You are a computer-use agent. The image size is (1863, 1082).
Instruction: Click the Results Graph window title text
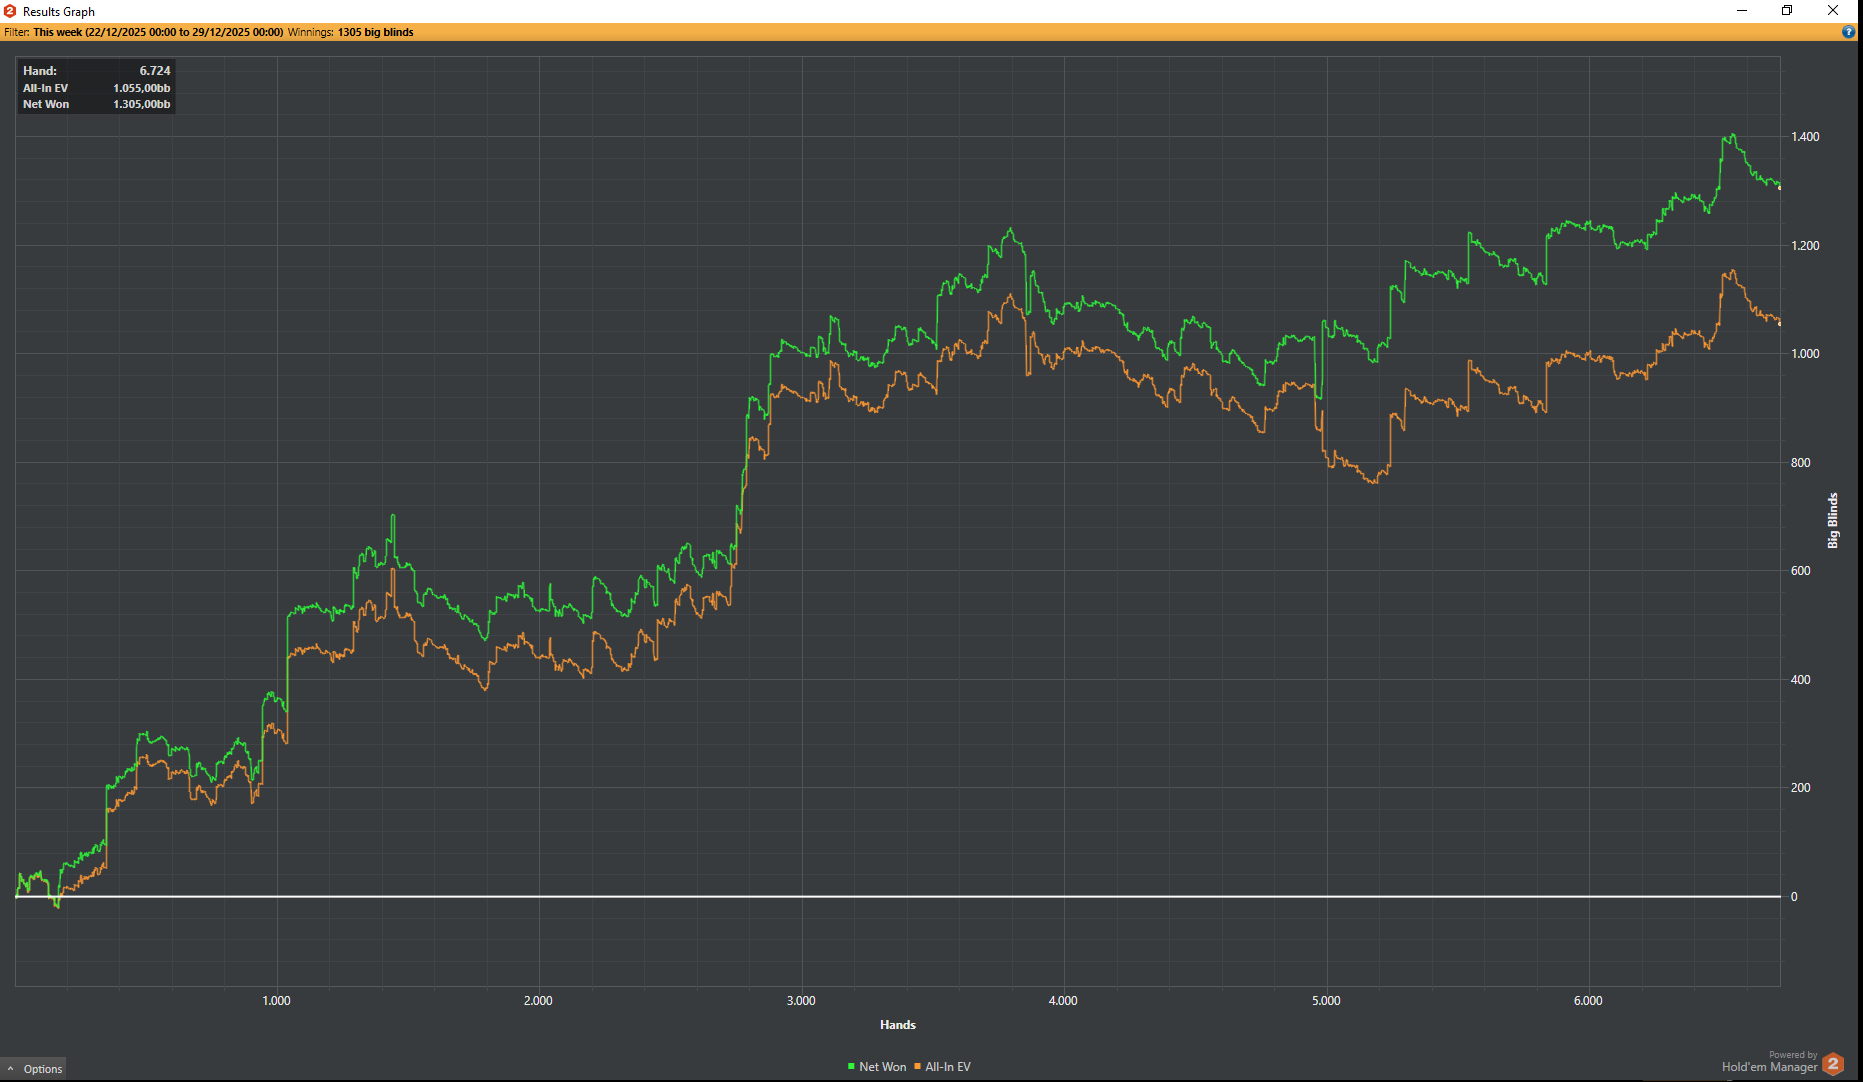coord(59,12)
